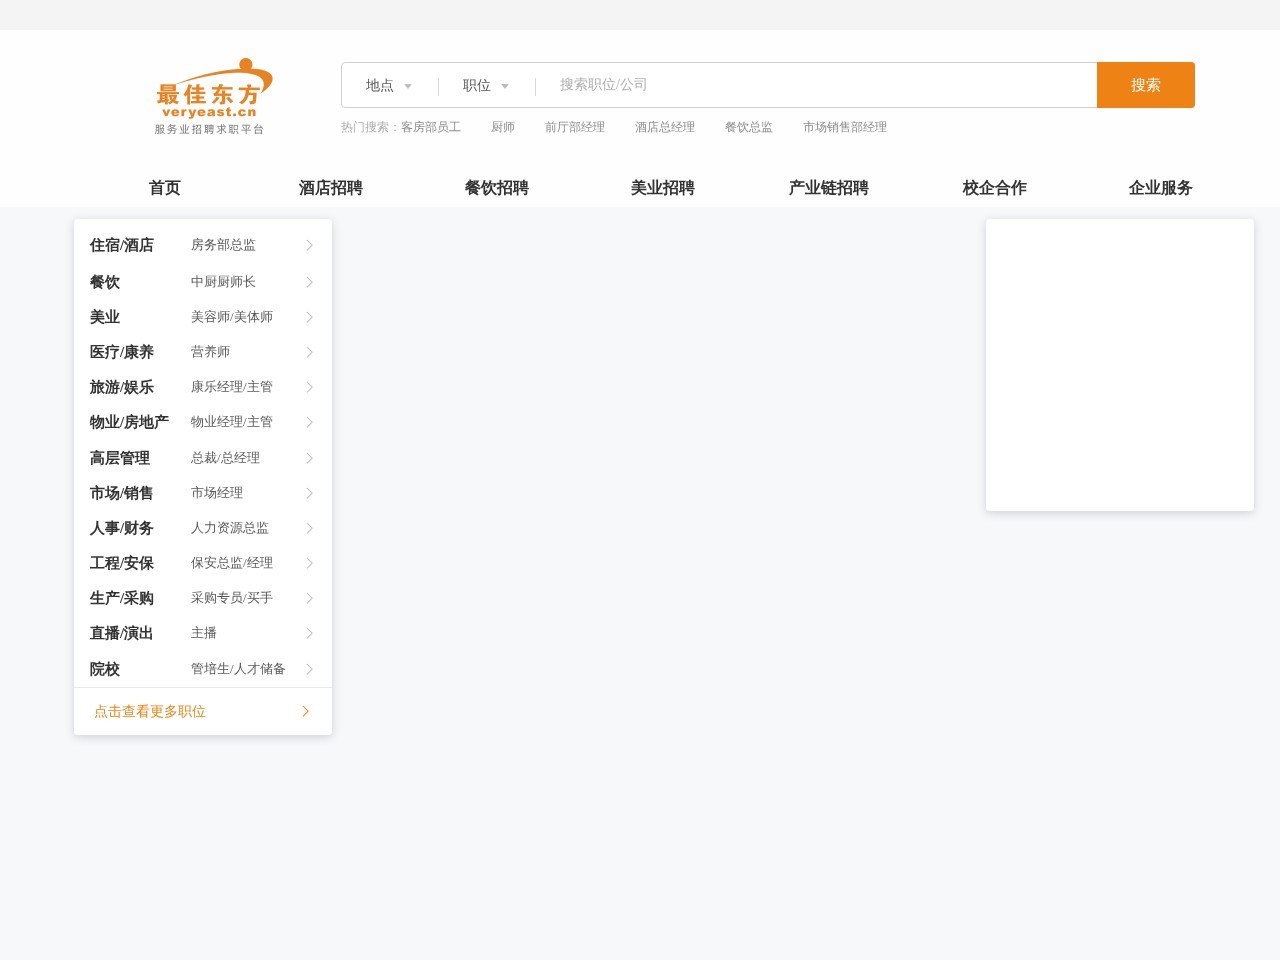Expand the 美业 category via its chevron
1280x960 pixels.
point(309,317)
